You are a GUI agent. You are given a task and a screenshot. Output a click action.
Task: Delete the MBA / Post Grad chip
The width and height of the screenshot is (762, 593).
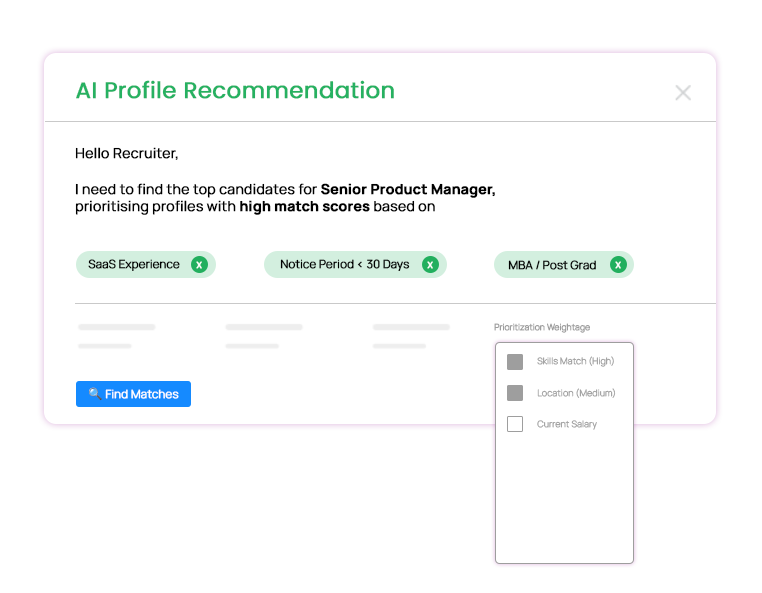618,265
